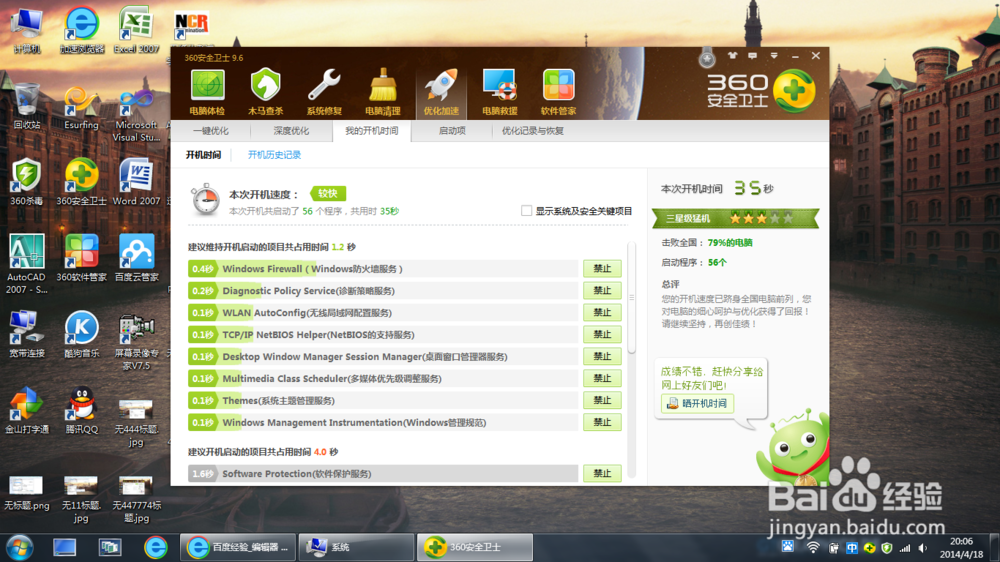The height and width of the screenshot is (562, 1000).
Task: Select 优化加速 rocket icon
Action: click(x=441, y=92)
